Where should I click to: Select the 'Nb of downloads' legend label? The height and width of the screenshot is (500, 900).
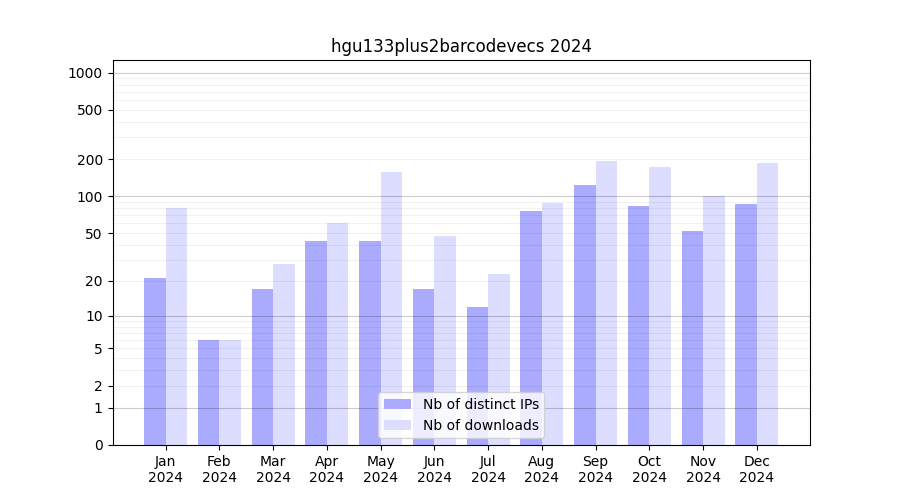480,425
